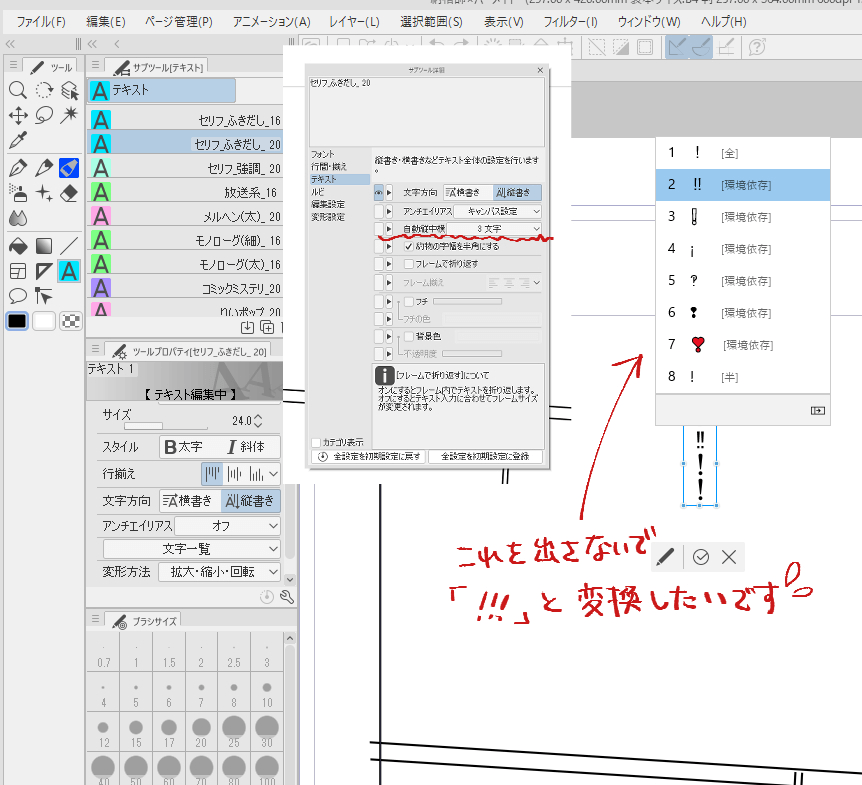Open tool property wrench settings icon
Viewport: 862px width, 785px height.
287,598
